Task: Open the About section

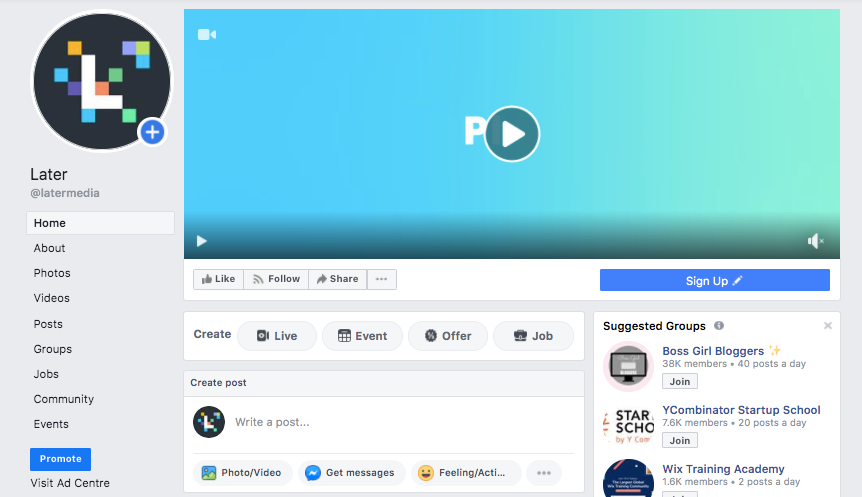Action: point(49,248)
